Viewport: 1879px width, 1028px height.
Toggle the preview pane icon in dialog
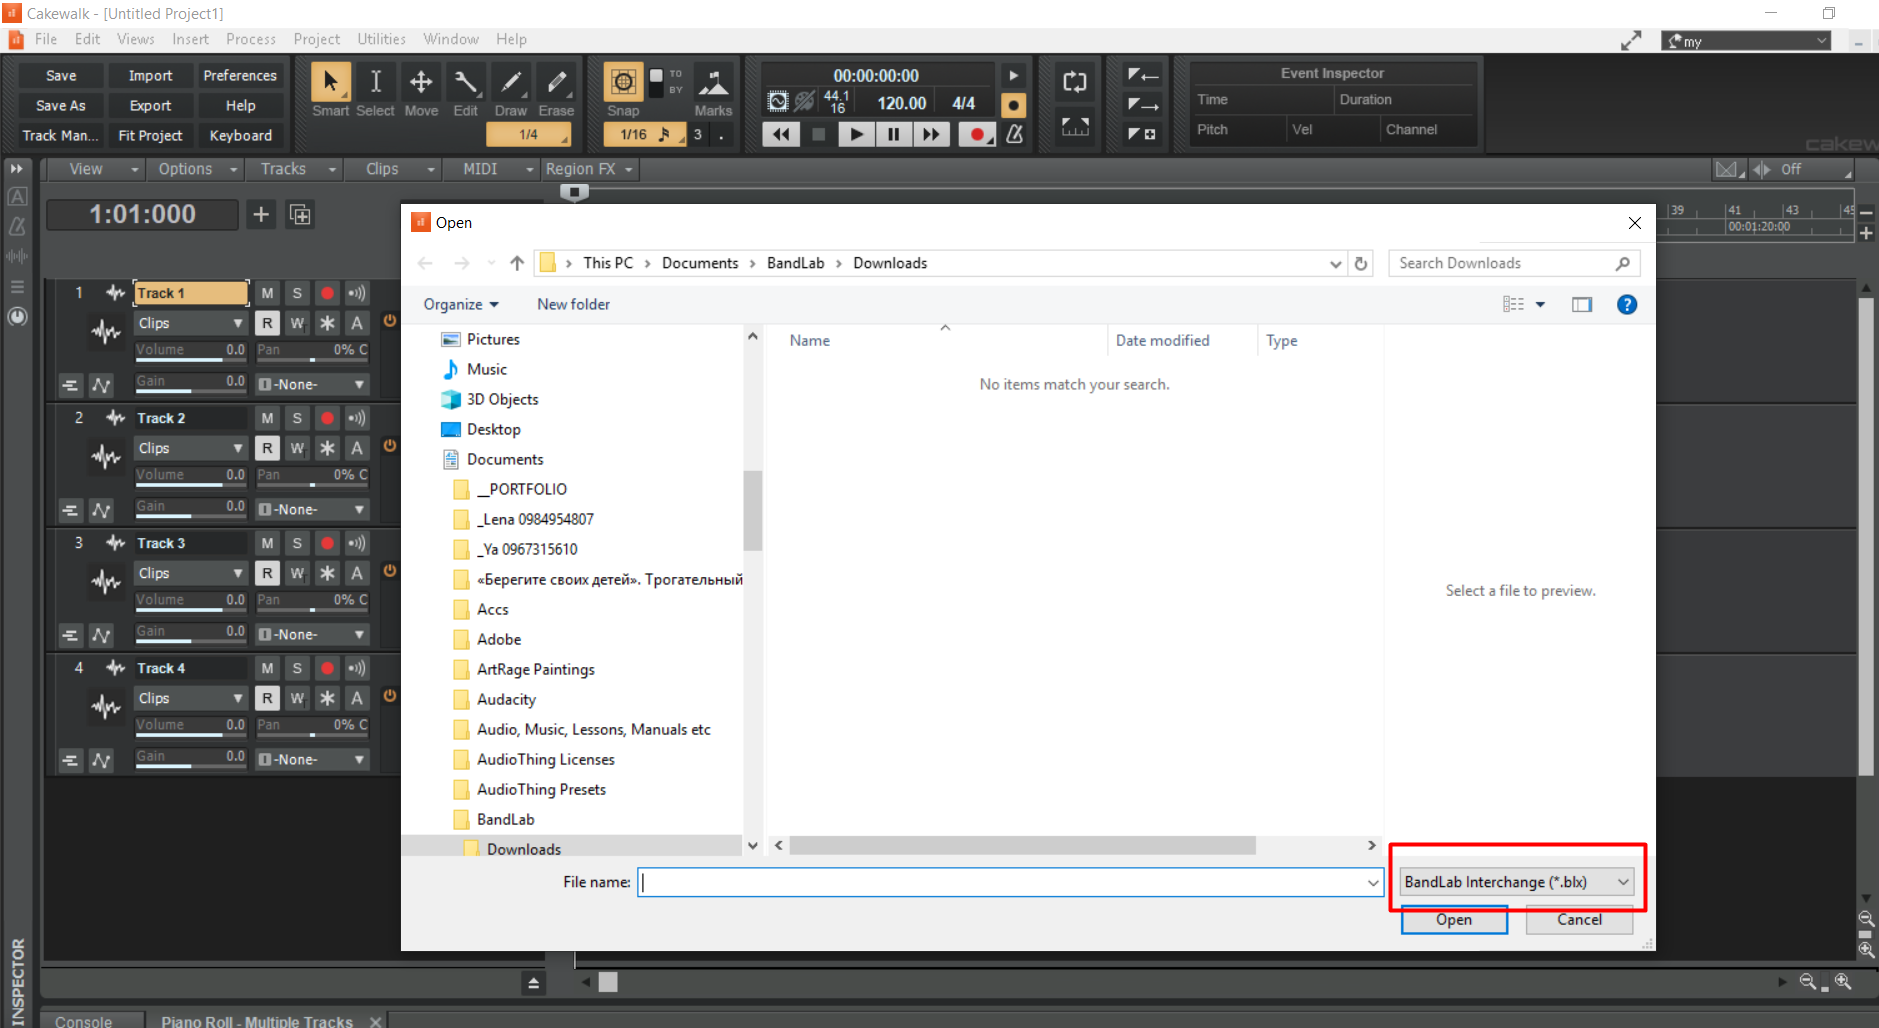tap(1582, 304)
